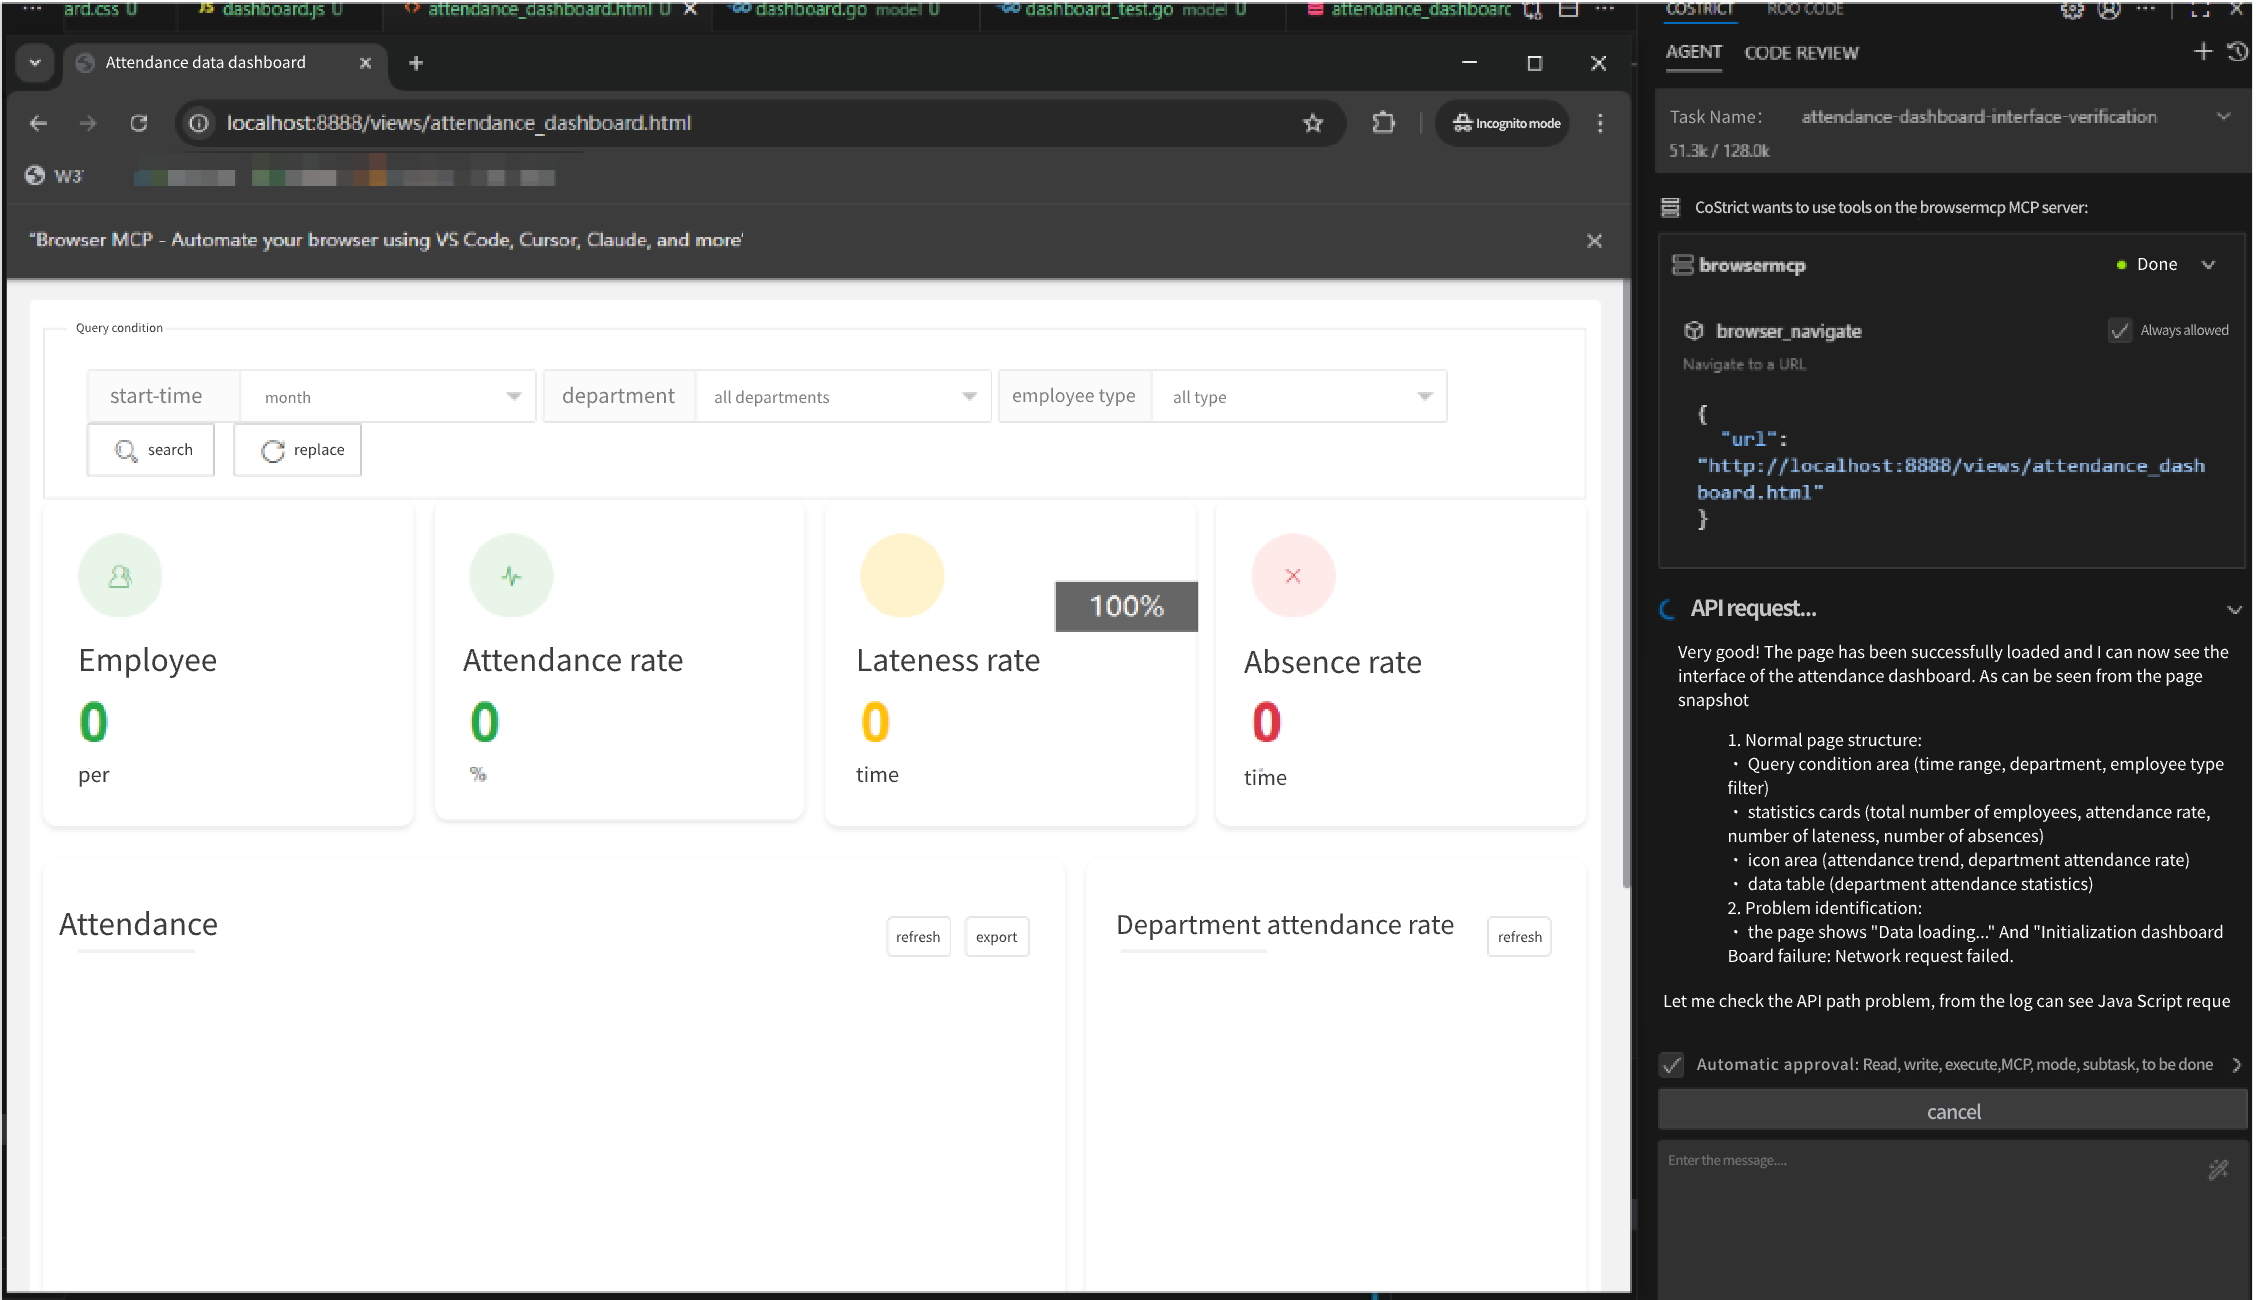Bookmark page with the star icon
This screenshot has height=1300, width=2264.
pos(1313,123)
